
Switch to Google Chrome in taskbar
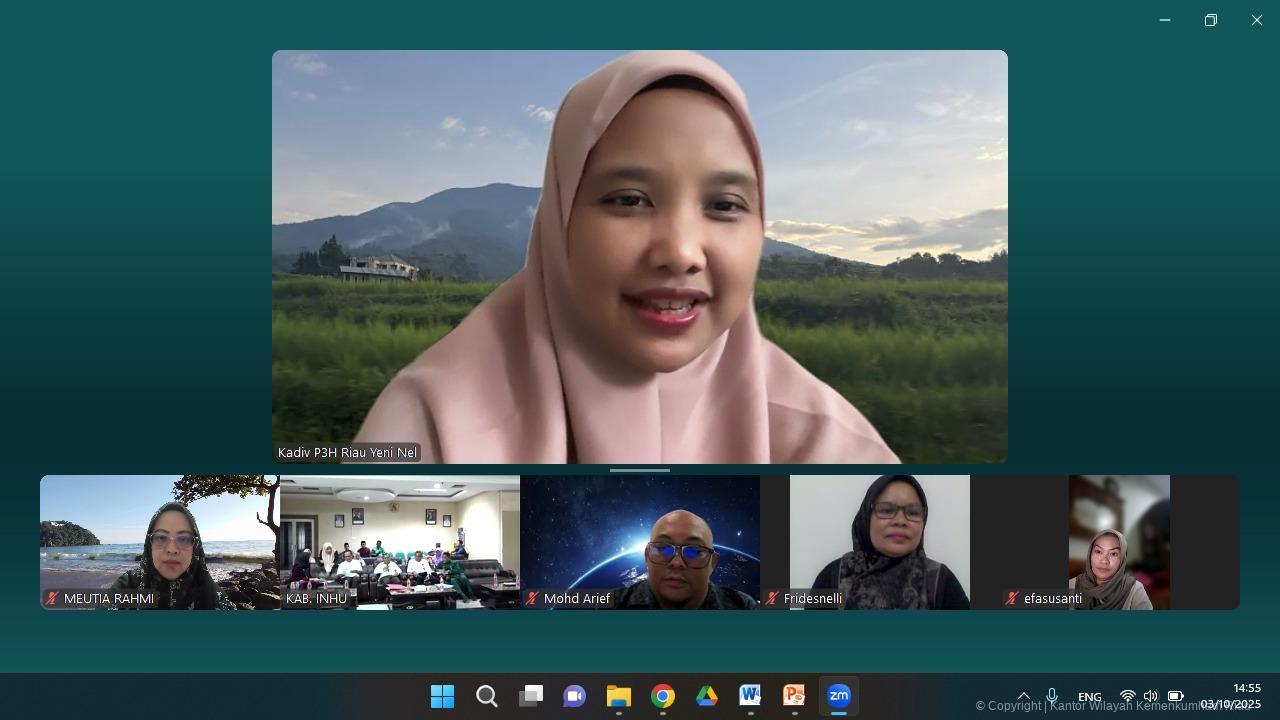tap(663, 696)
